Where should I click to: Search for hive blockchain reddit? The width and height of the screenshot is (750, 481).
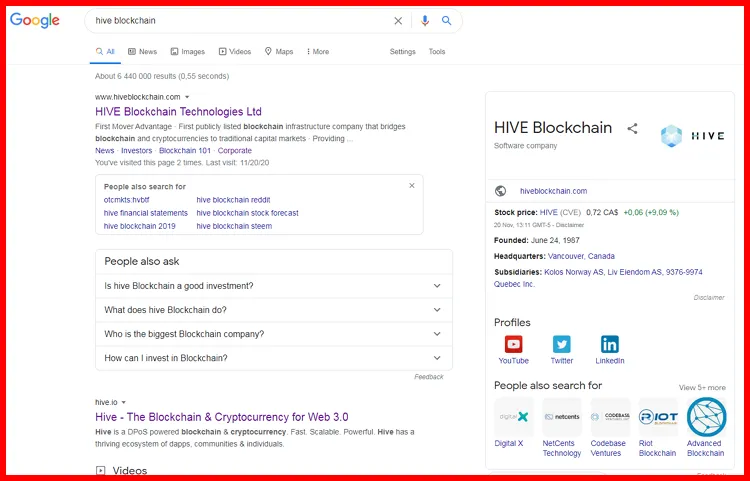pos(233,200)
